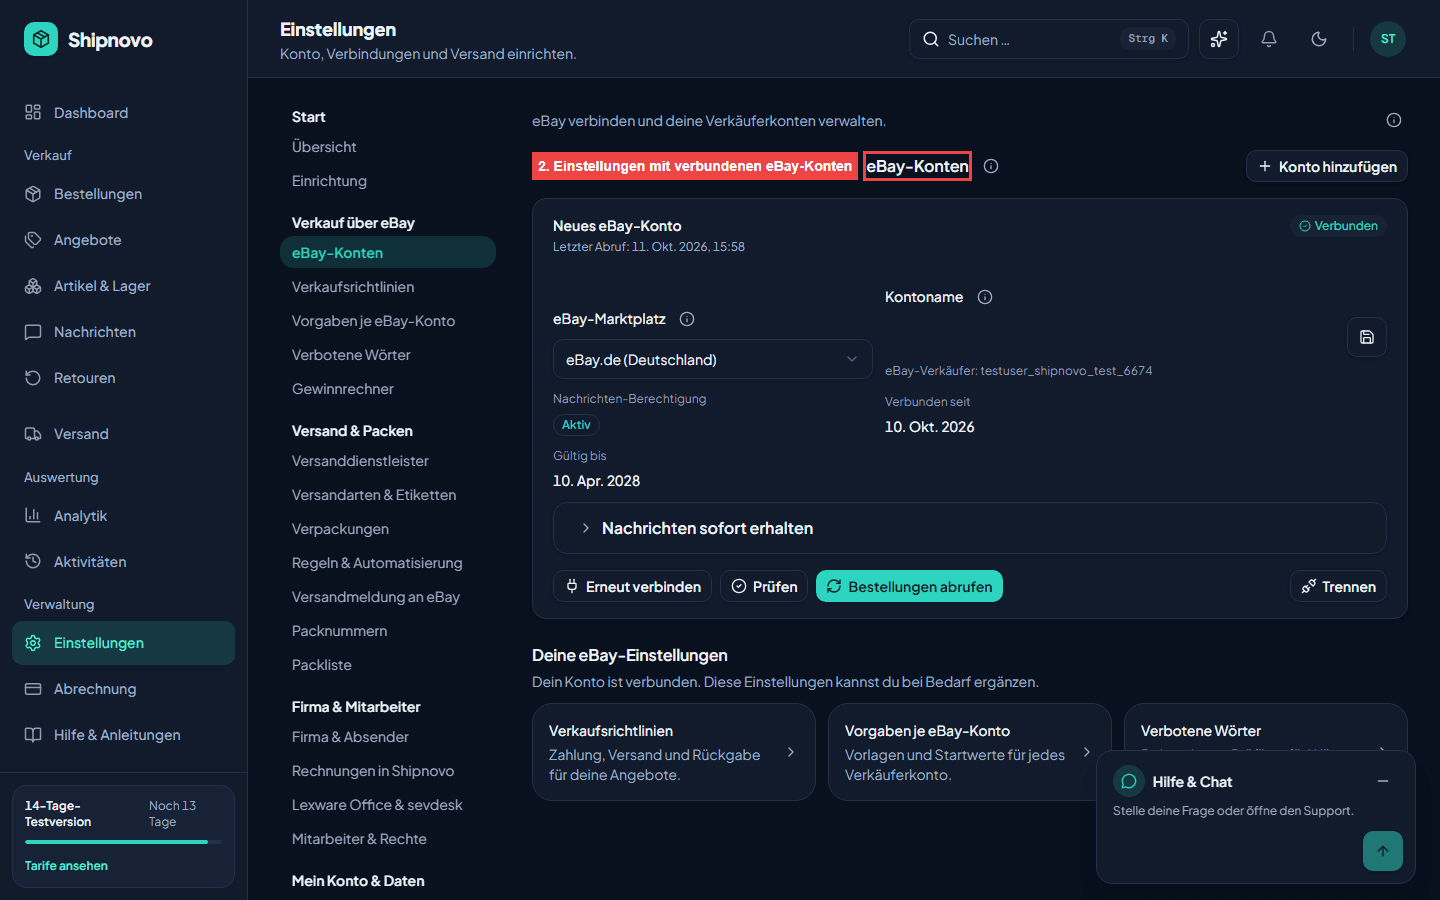The height and width of the screenshot is (900, 1440).
Task: Open Abrechnung in the sidebar
Action: coord(123,689)
